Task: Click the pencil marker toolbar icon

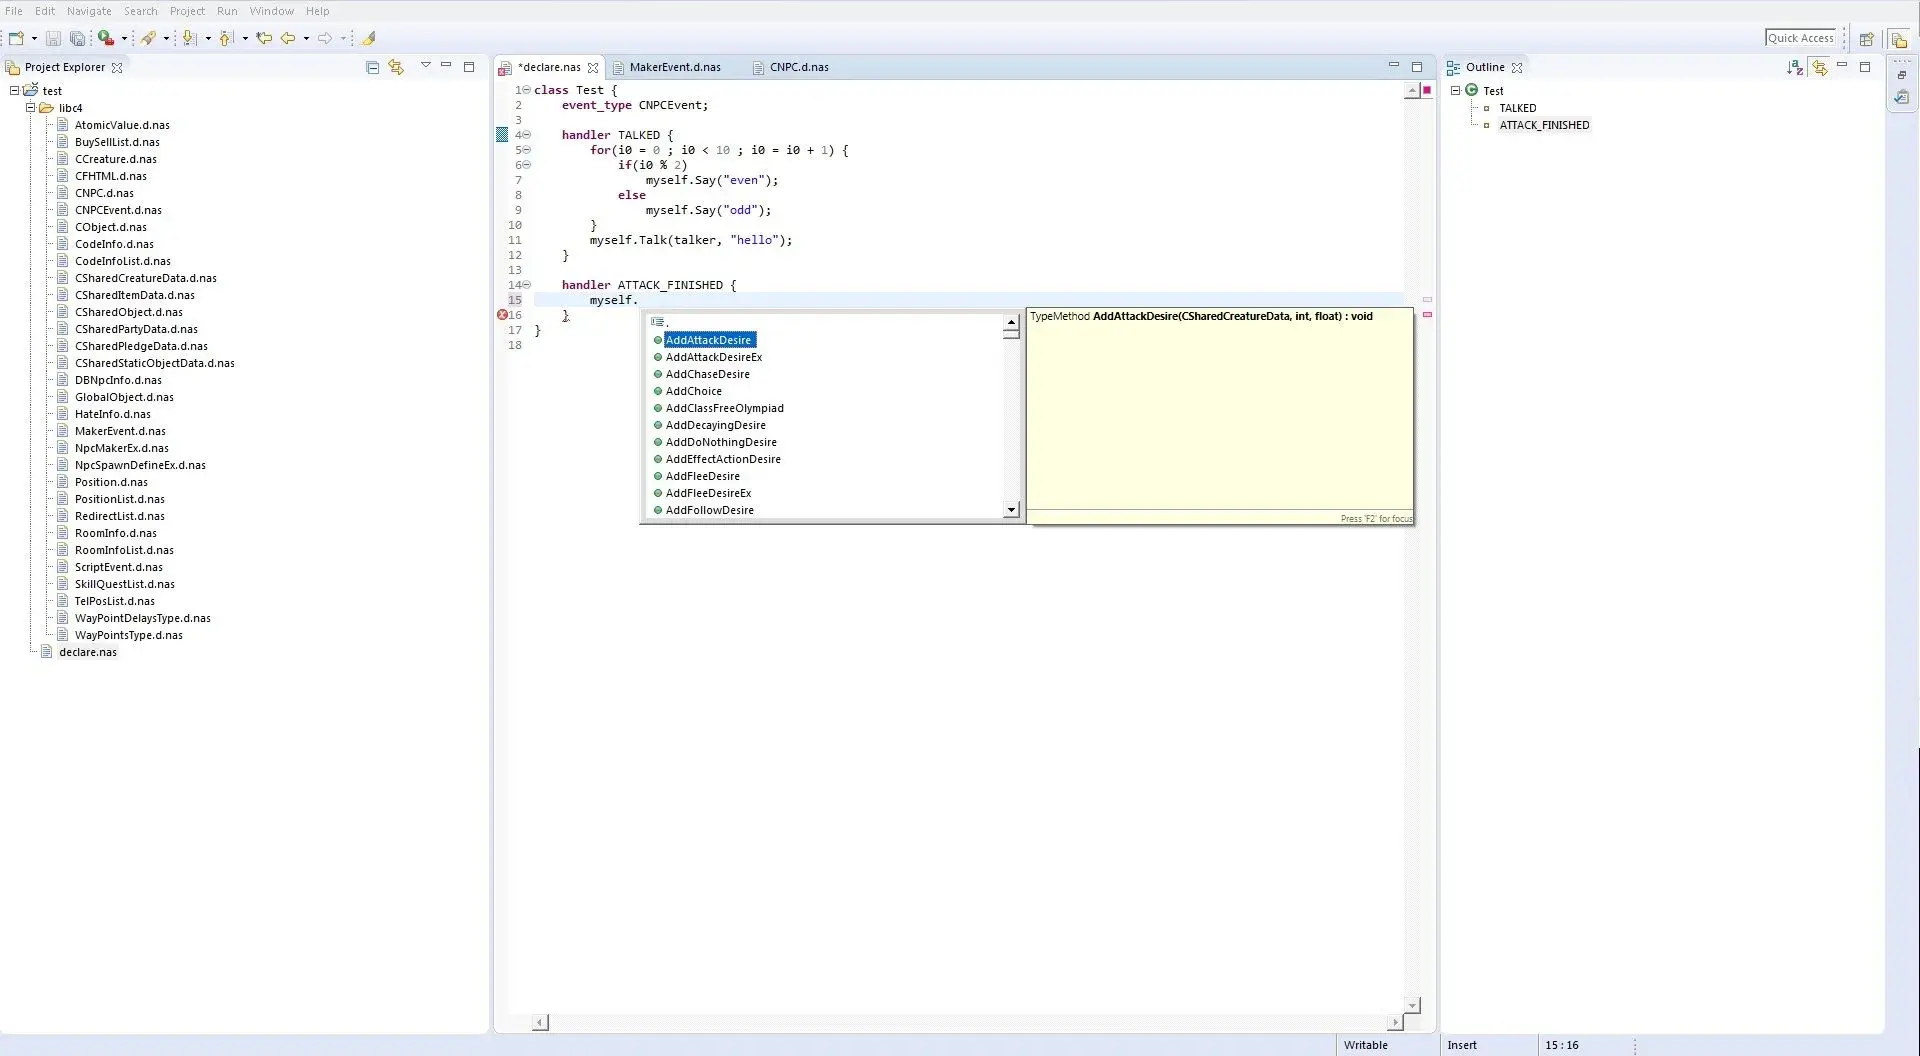Action: (x=368, y=38)
